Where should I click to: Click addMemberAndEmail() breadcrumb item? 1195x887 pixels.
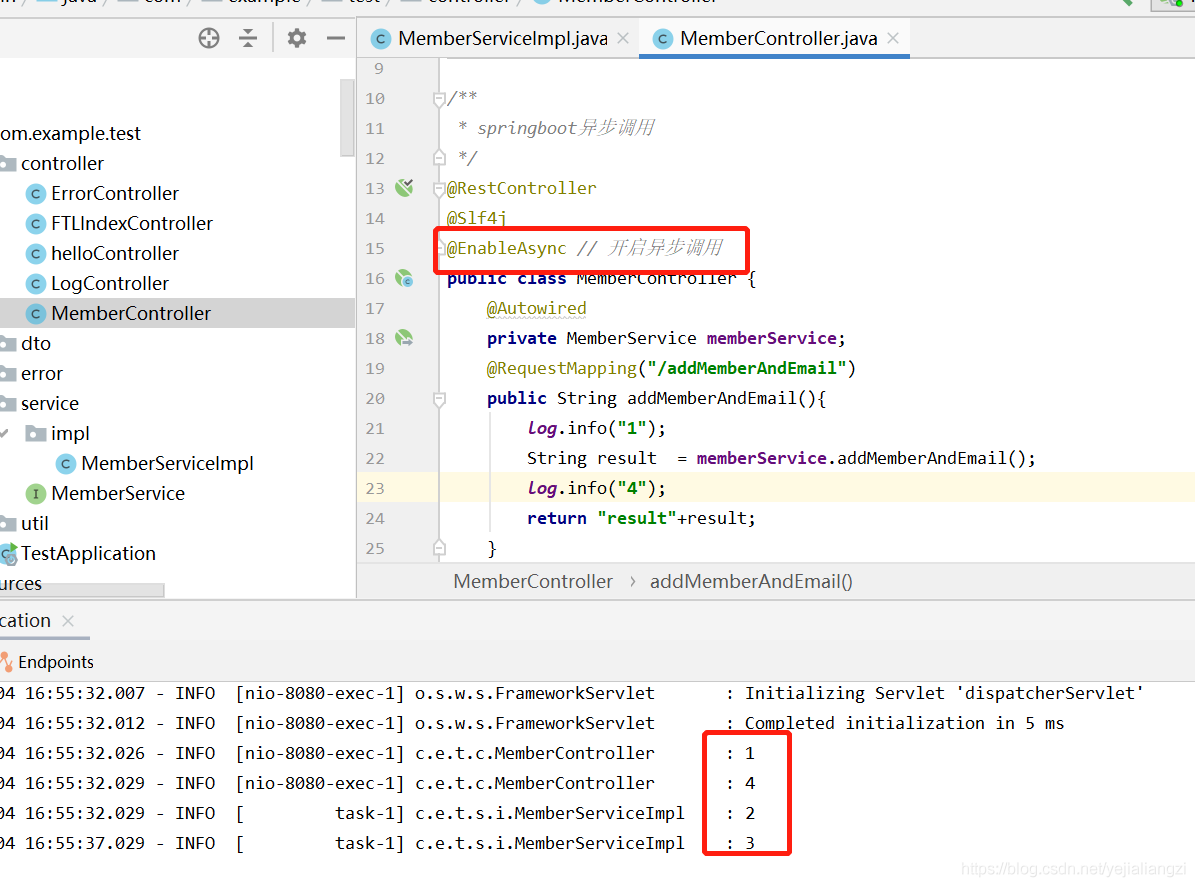pos(751,581)
